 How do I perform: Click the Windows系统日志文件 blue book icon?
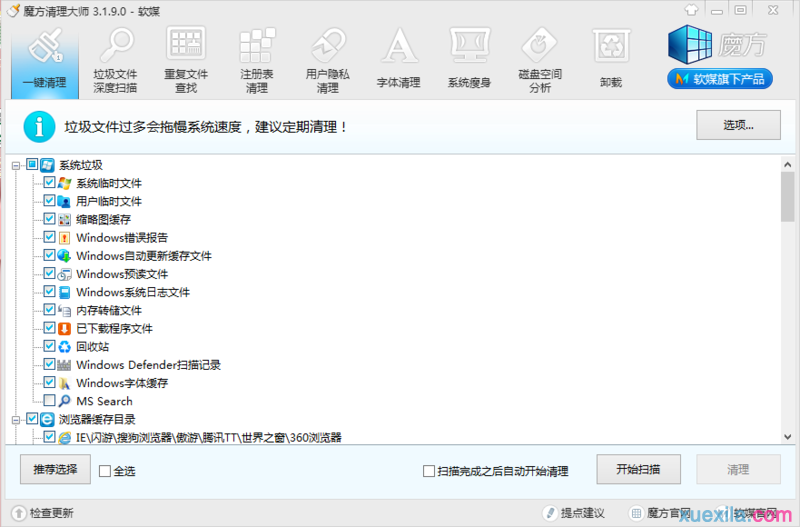(x=64, y=292)
